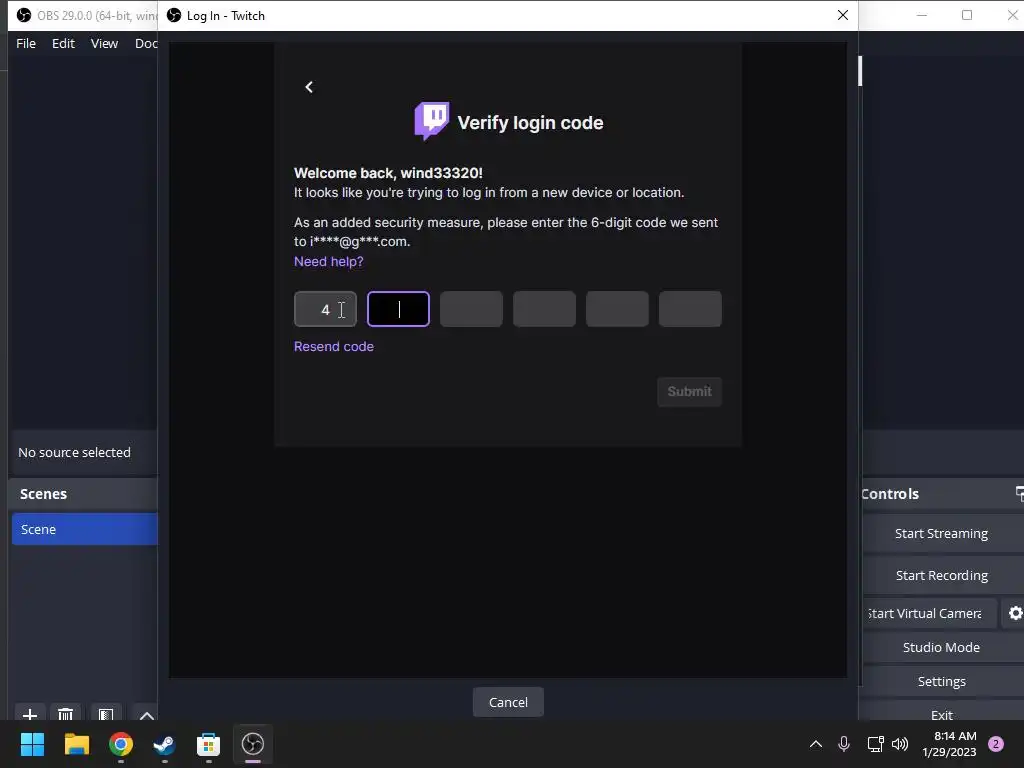Click the login dialog scrollbar thumb
Image resolution: width=1024 pixels, height=768 pixels.
coord(860,71)
